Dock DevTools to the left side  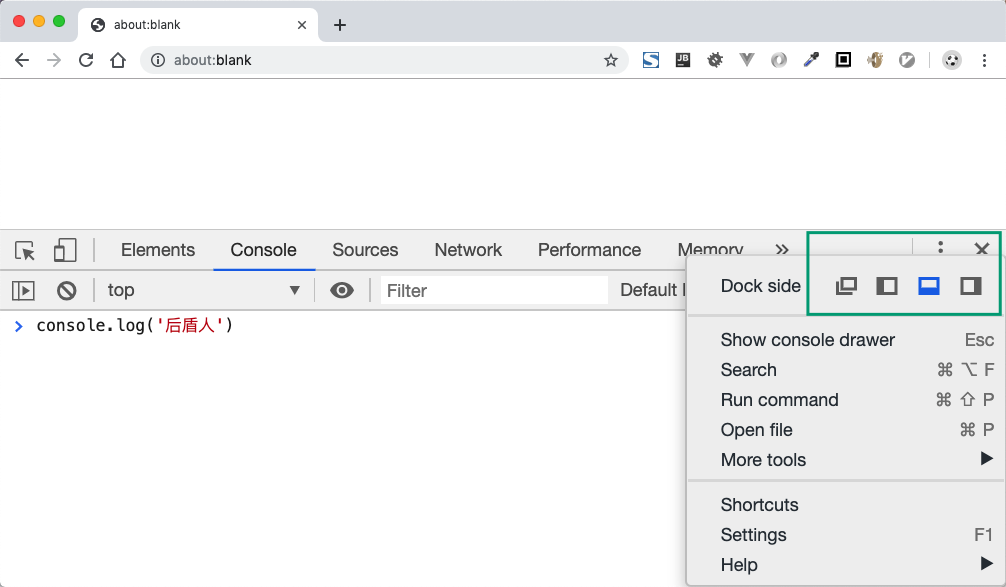[887, 287]
